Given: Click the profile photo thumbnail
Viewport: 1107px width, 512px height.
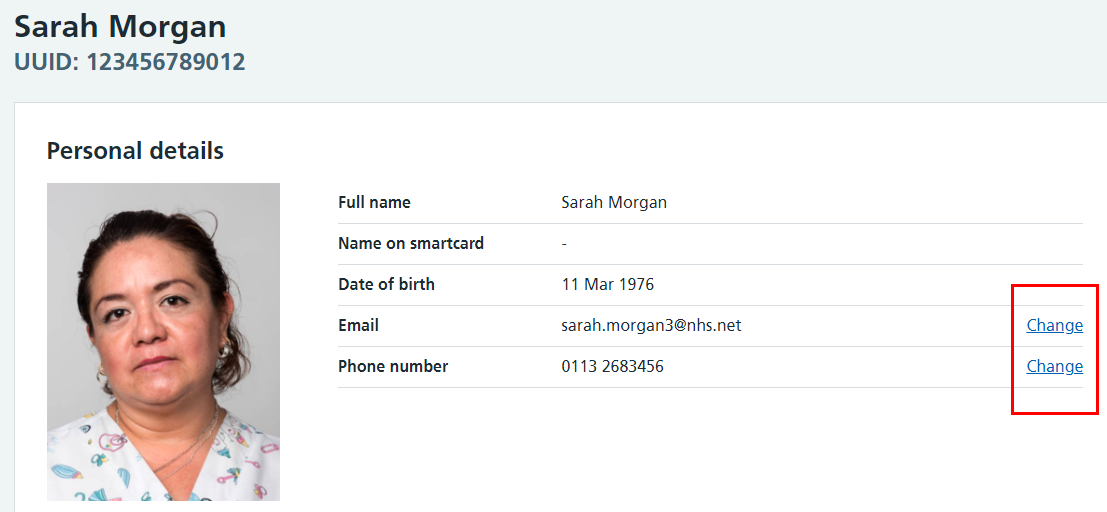Looking at the screenshot, I should pyautogui.click(x=163, y=342).
